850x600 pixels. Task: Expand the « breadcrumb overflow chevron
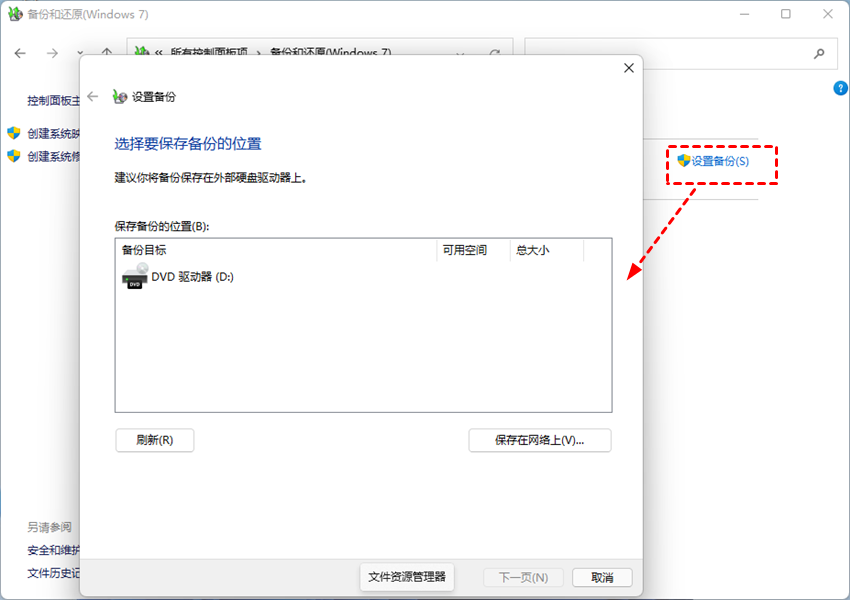158,54
